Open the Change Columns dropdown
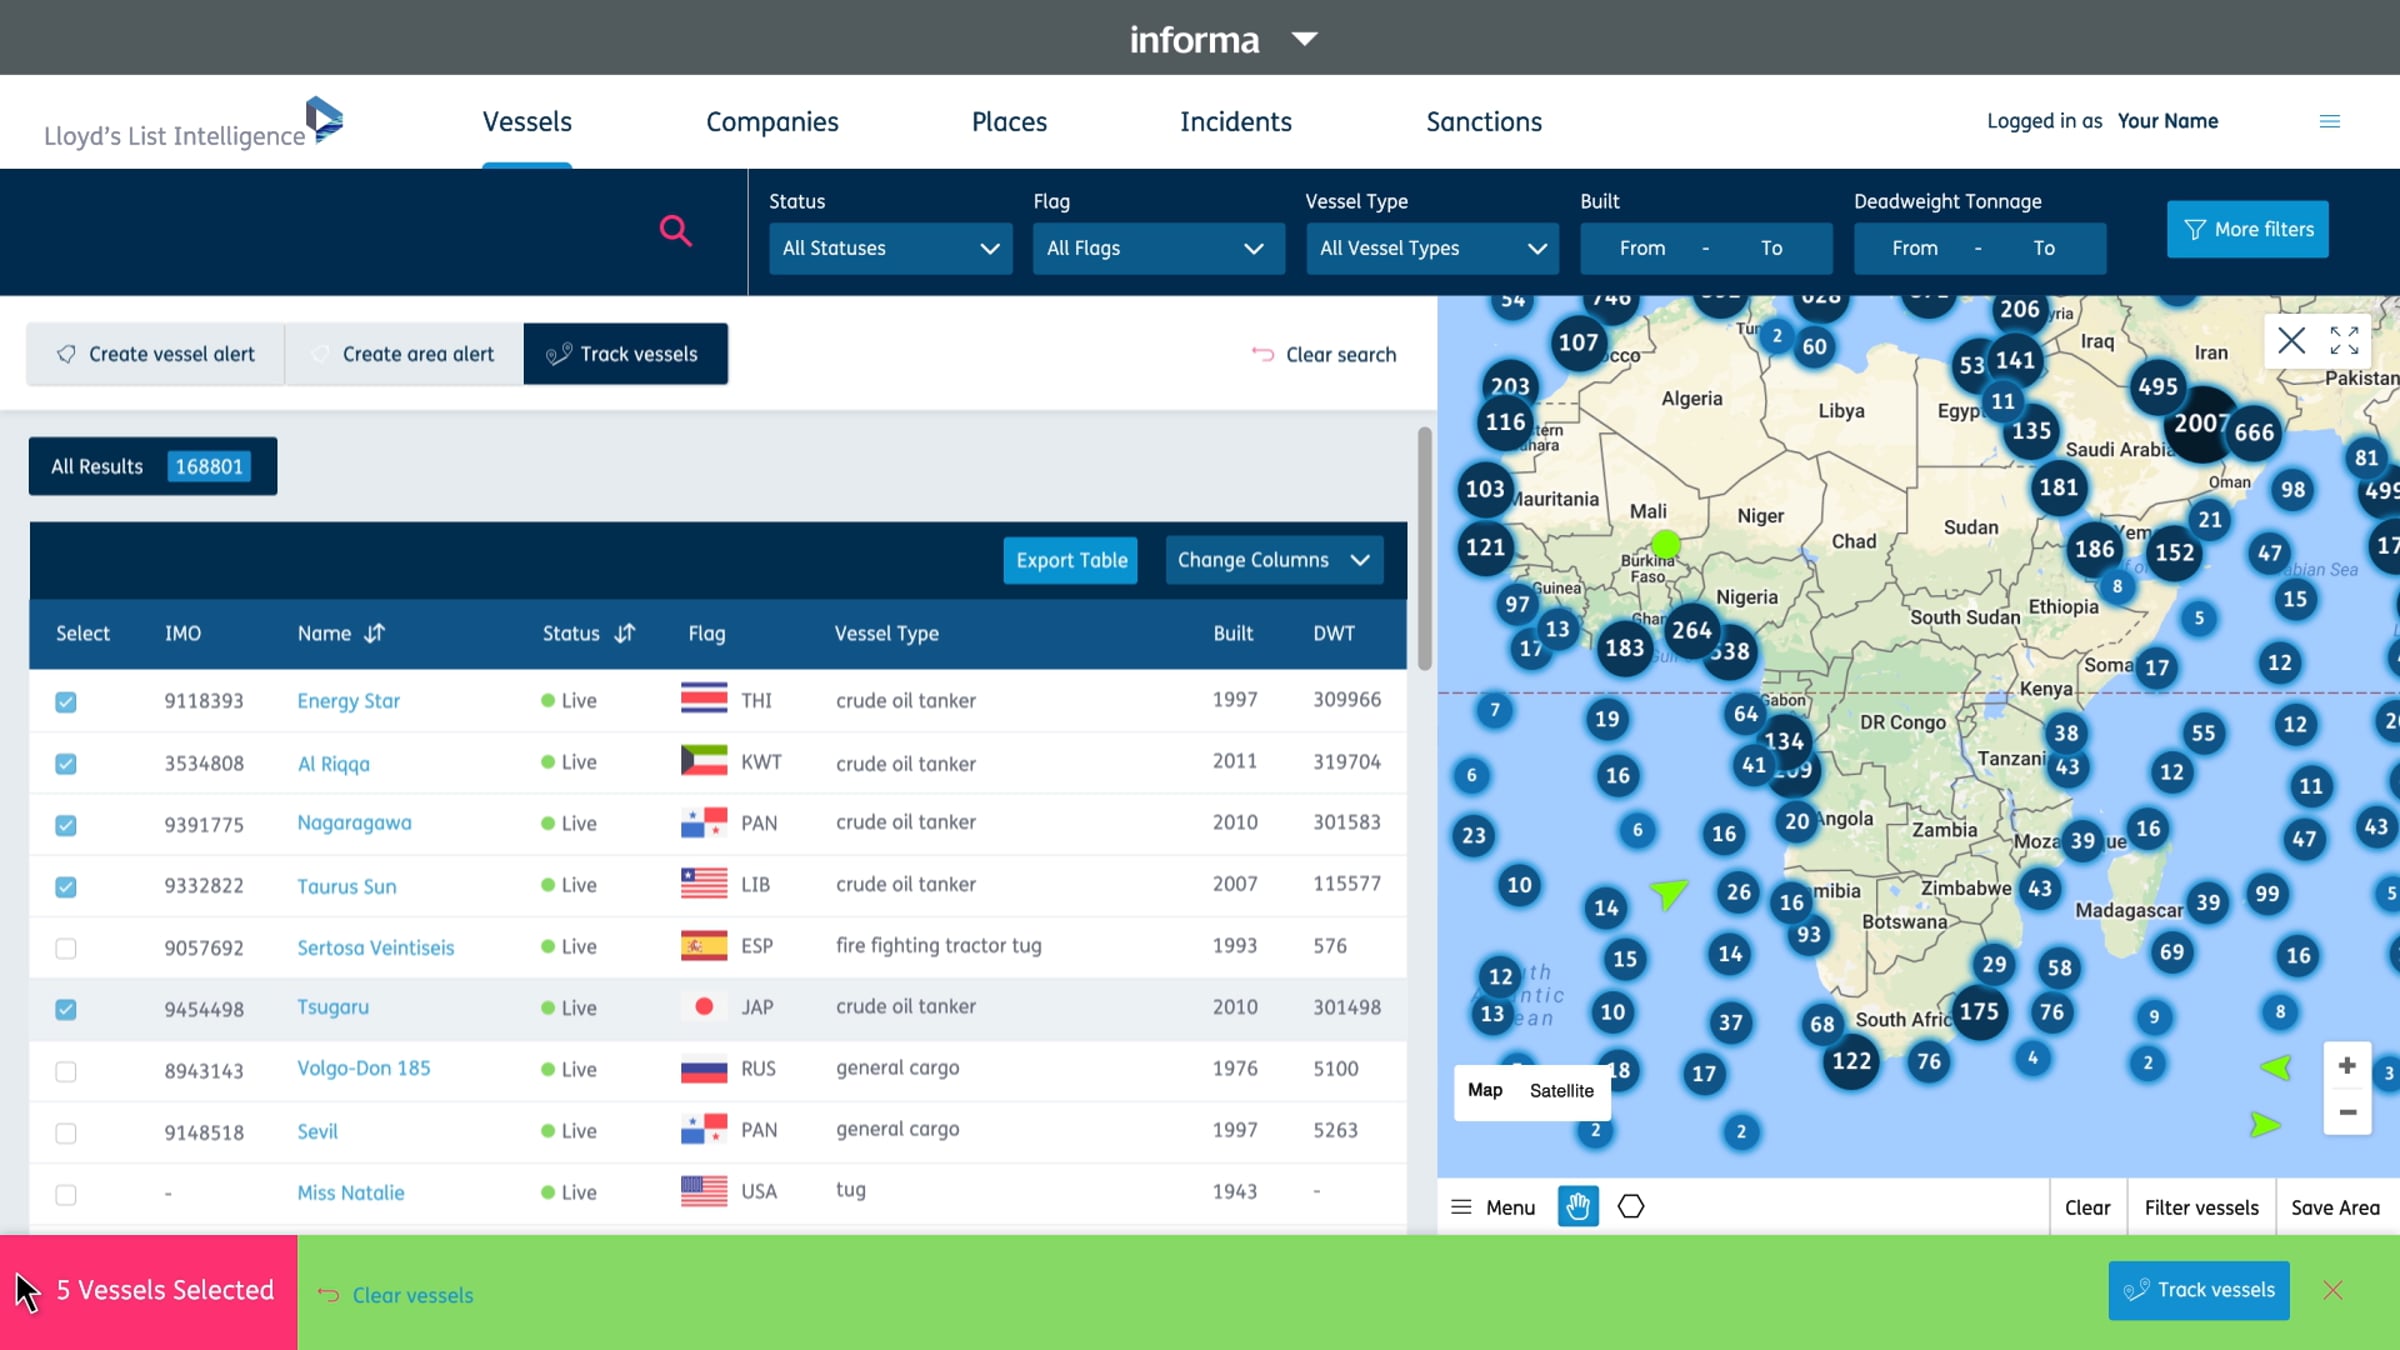Viewport: 2400px width, 1350px height. 1273,560
